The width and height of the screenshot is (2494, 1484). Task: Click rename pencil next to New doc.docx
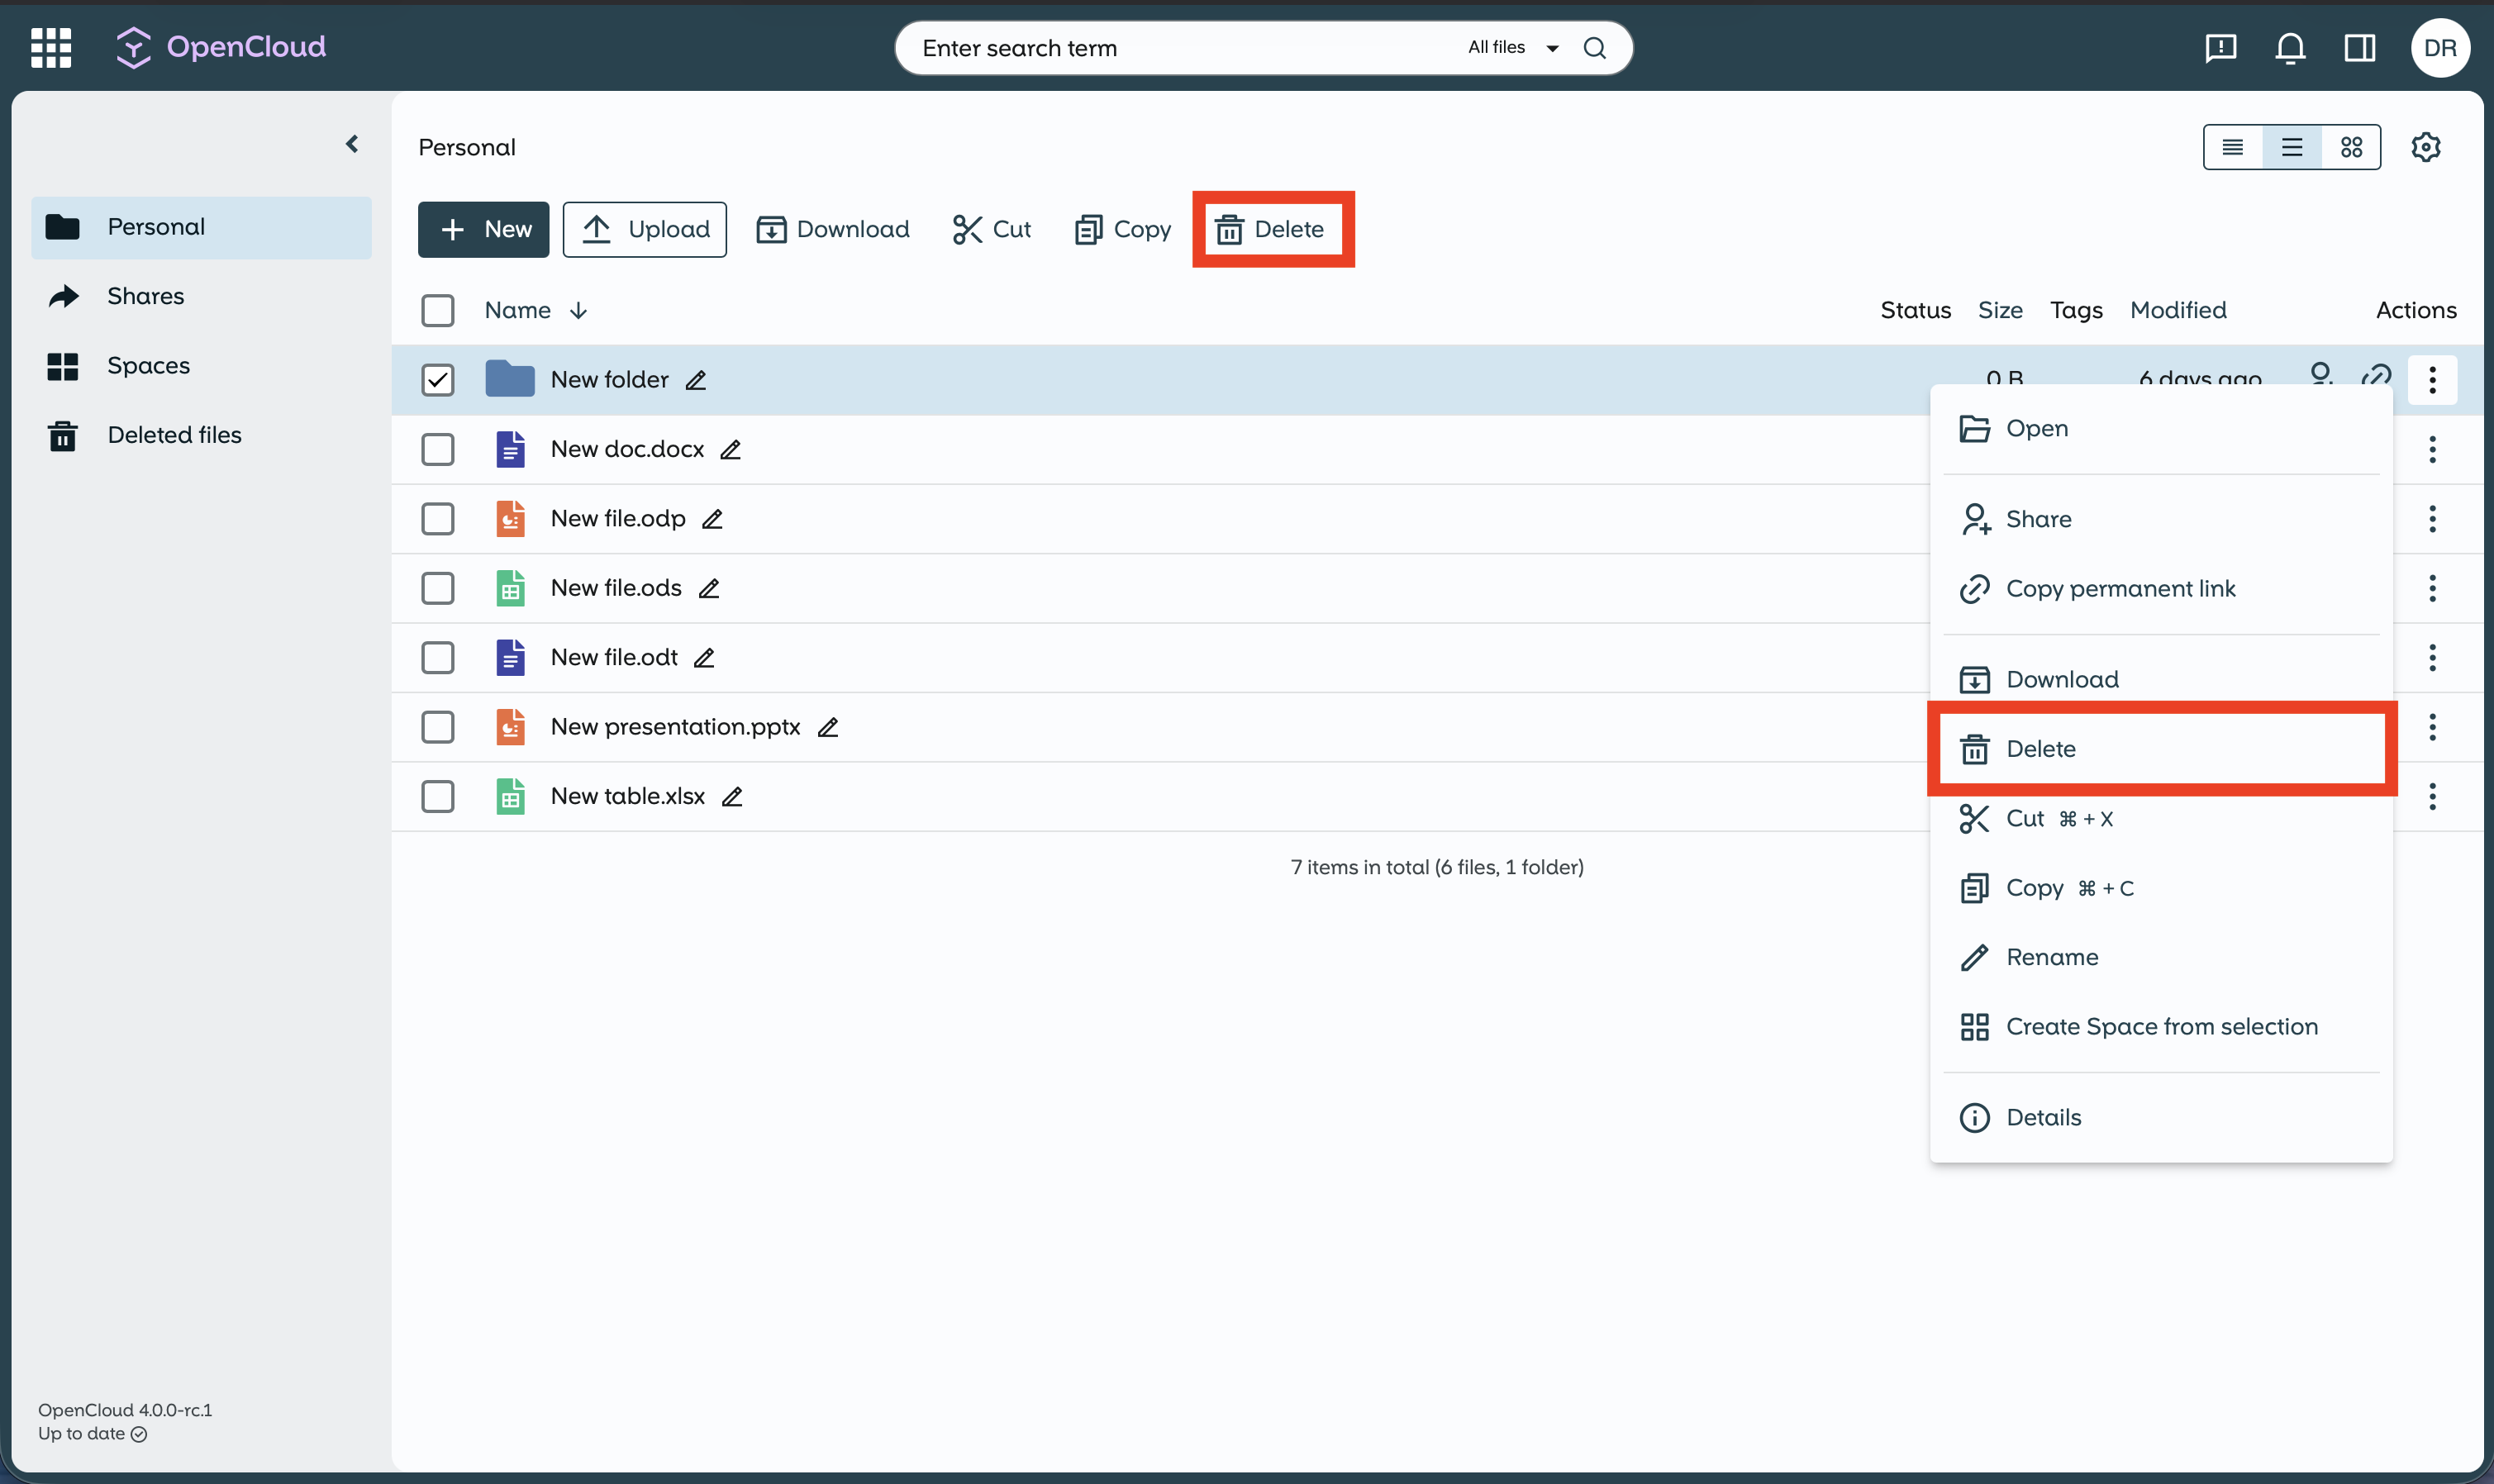pyautogui.click(x=730, y=450)
